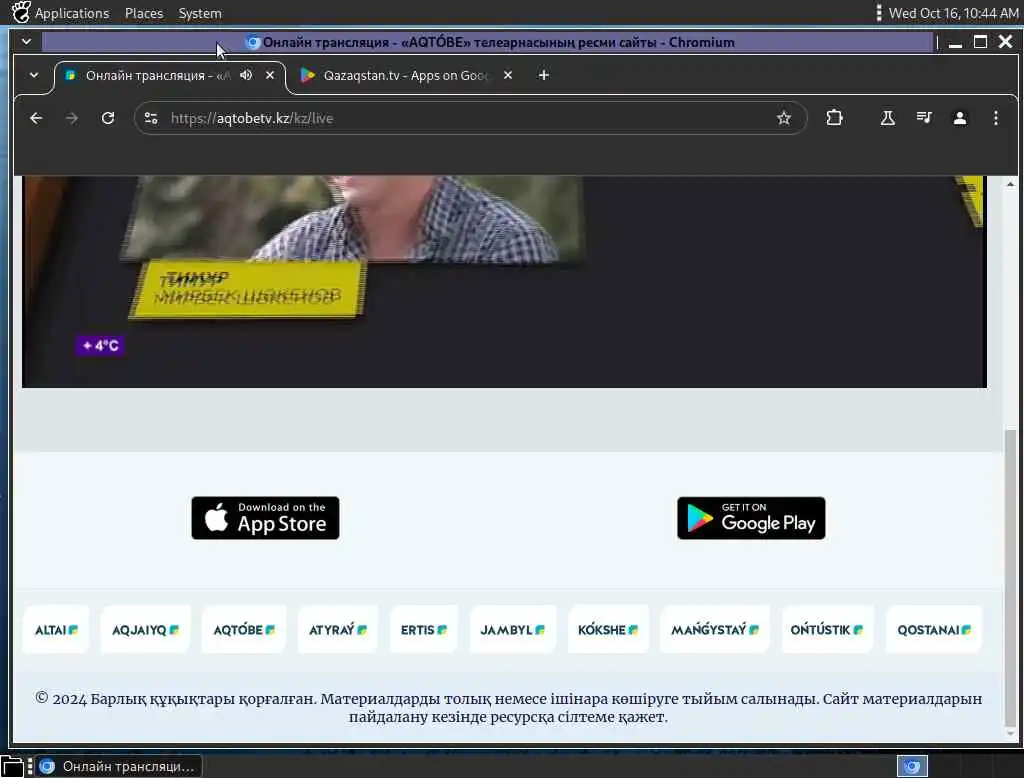
Task: Click Download on the App Store badge
Action: click(265, 518)
